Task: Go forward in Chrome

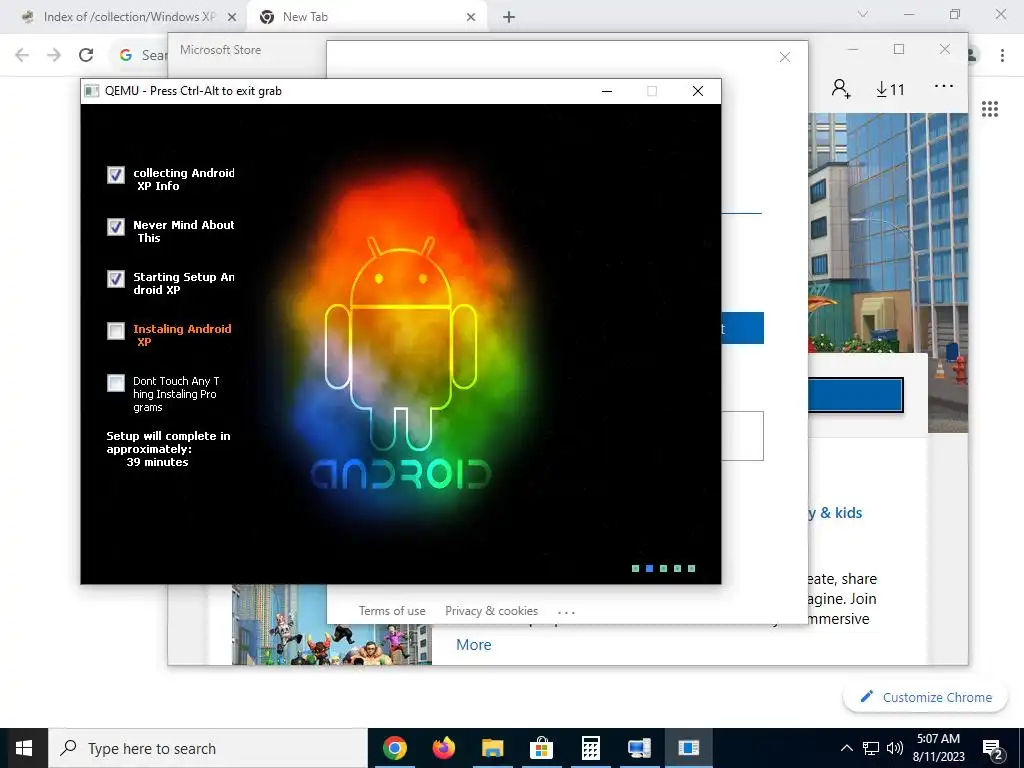Action: point(54,55)
